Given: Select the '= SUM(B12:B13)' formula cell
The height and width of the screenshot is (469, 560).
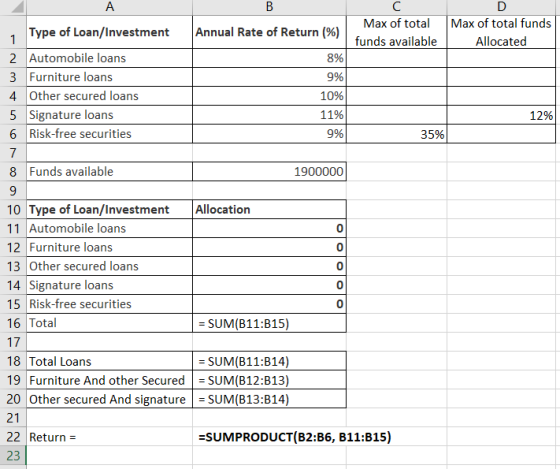Looking at the screenshot, I should [269, 380].
